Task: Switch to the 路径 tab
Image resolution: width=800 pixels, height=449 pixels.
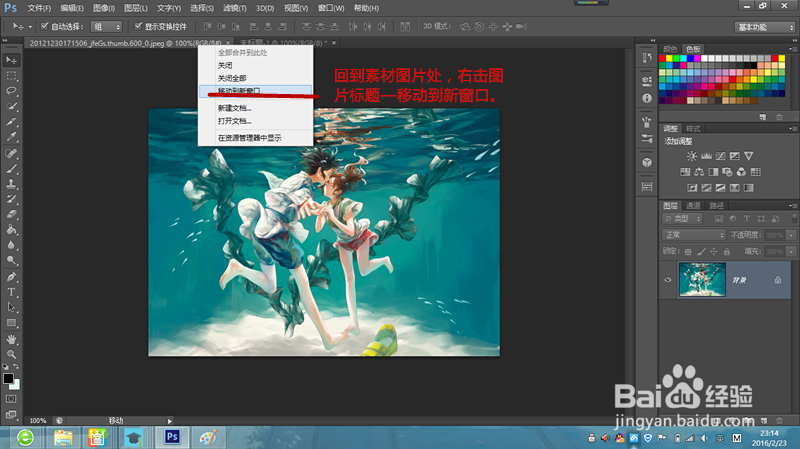Action: click(x=716, y=206)
